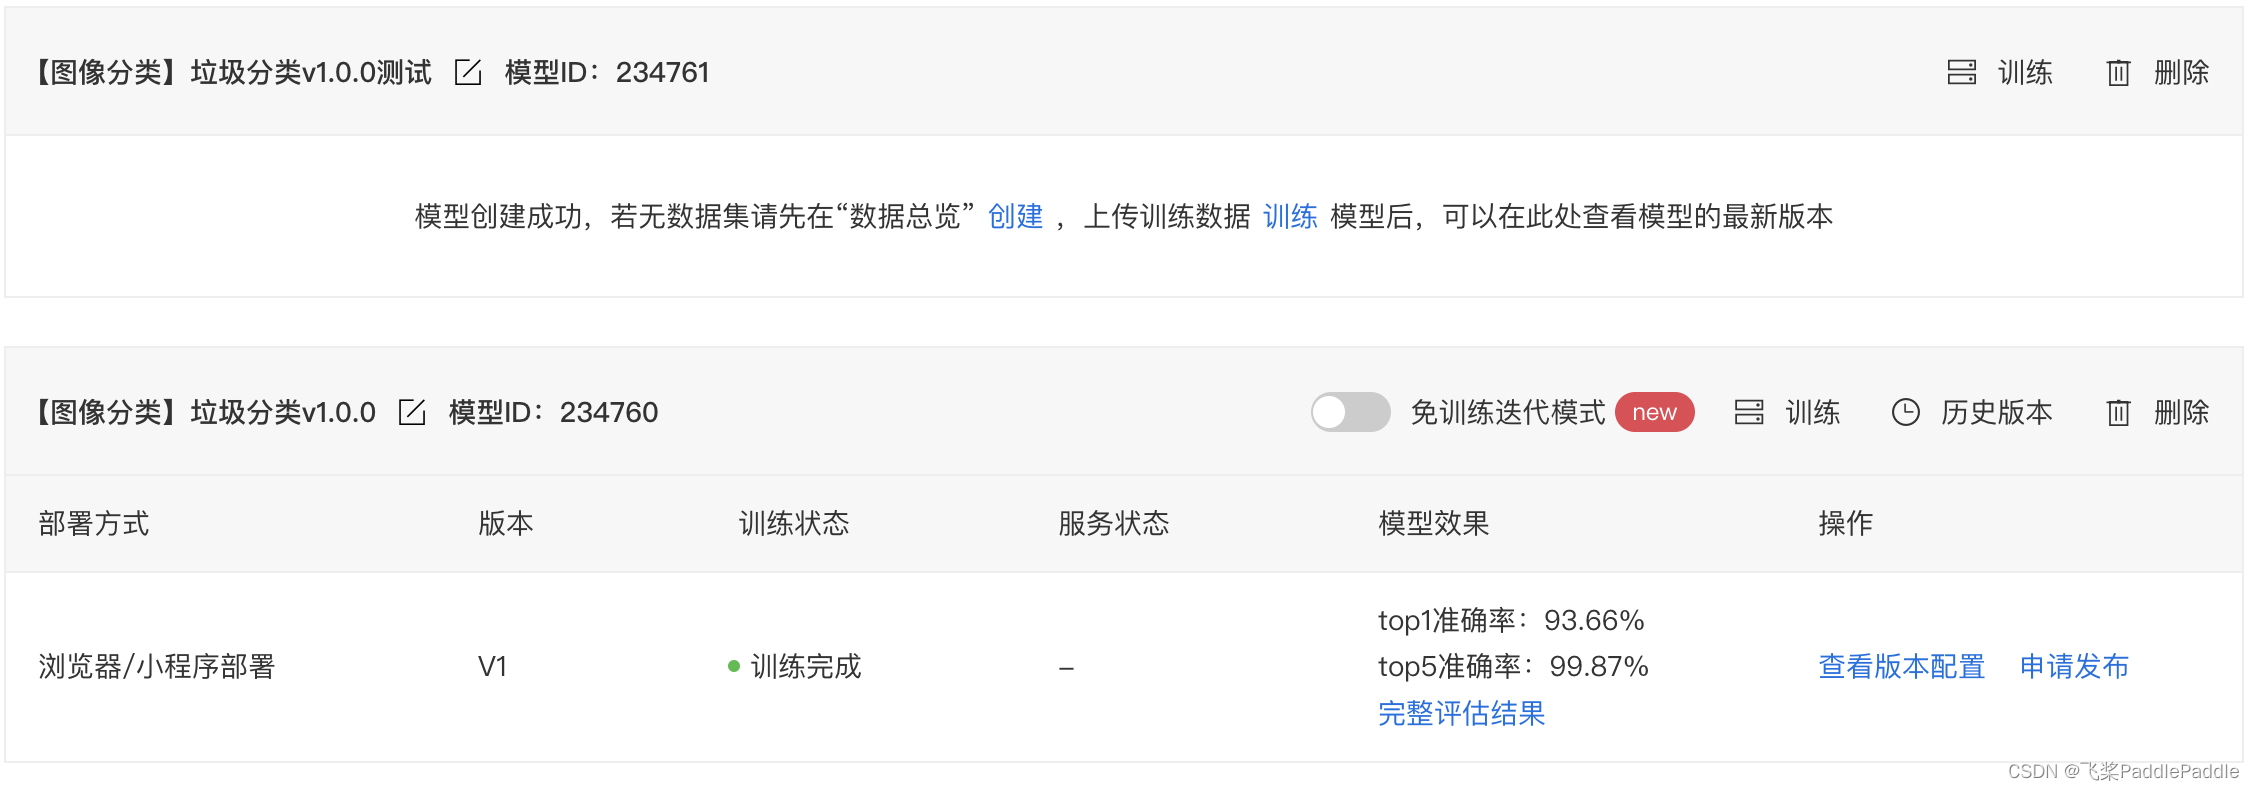
Task: Click edit icon beside 垃圾分类v1.0.0 title
Action: pyautogui.click(x=412, y=413)
